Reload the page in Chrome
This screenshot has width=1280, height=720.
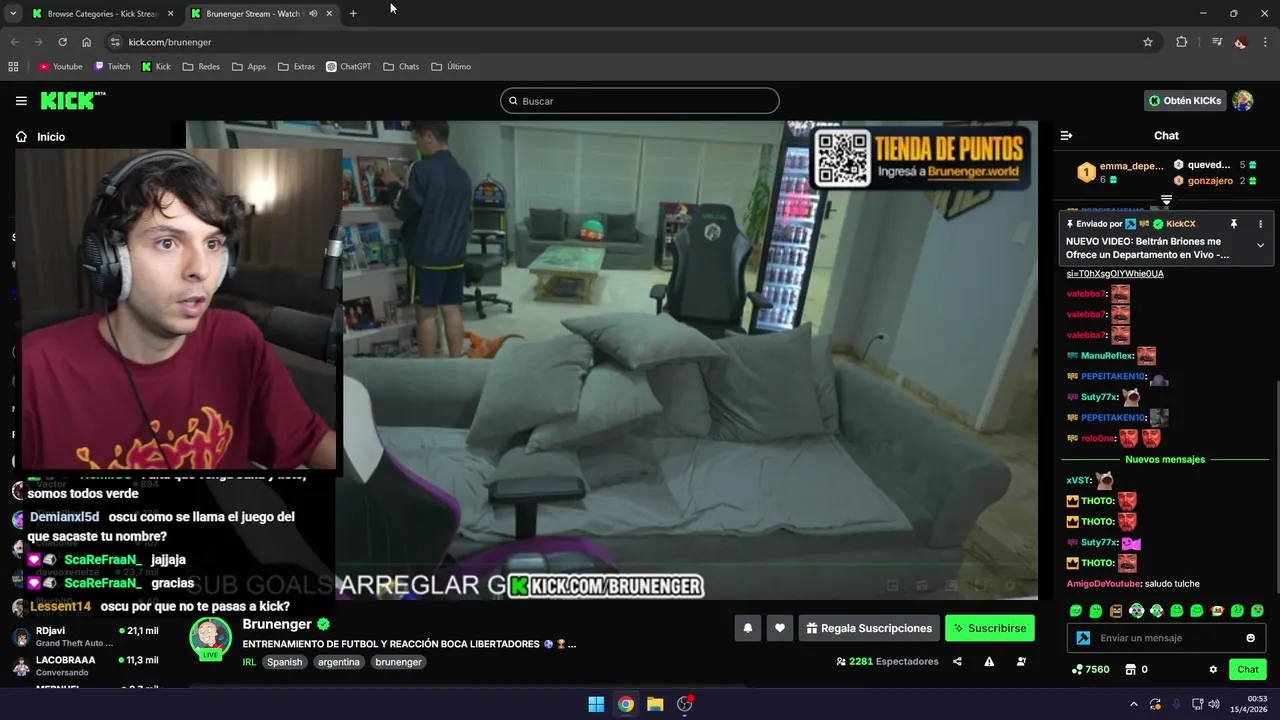[62, 42]
